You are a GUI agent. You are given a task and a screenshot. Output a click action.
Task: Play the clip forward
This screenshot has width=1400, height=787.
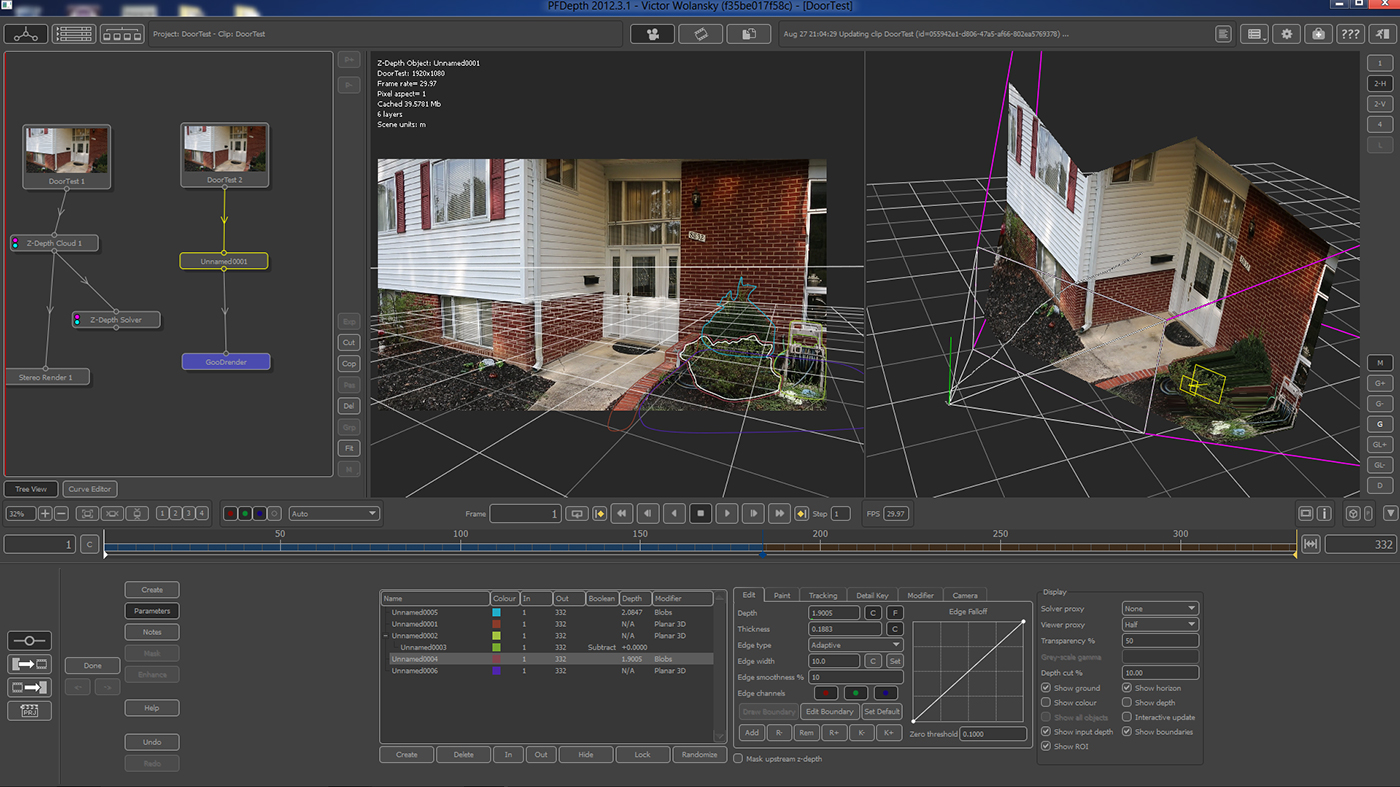(x=727, y=513)
